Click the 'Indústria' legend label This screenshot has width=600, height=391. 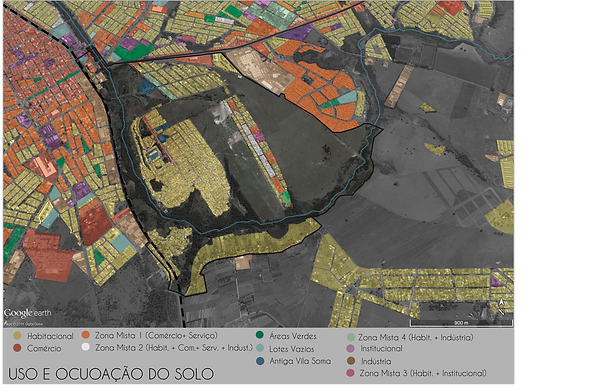coord(376,361)
